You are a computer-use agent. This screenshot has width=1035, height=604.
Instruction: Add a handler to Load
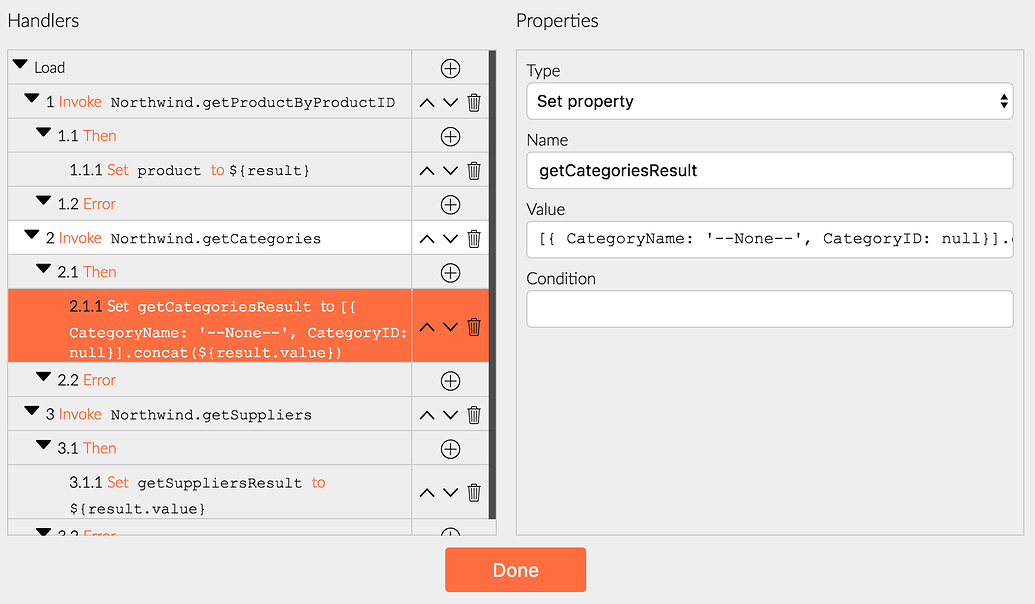[x=450, y=68]
